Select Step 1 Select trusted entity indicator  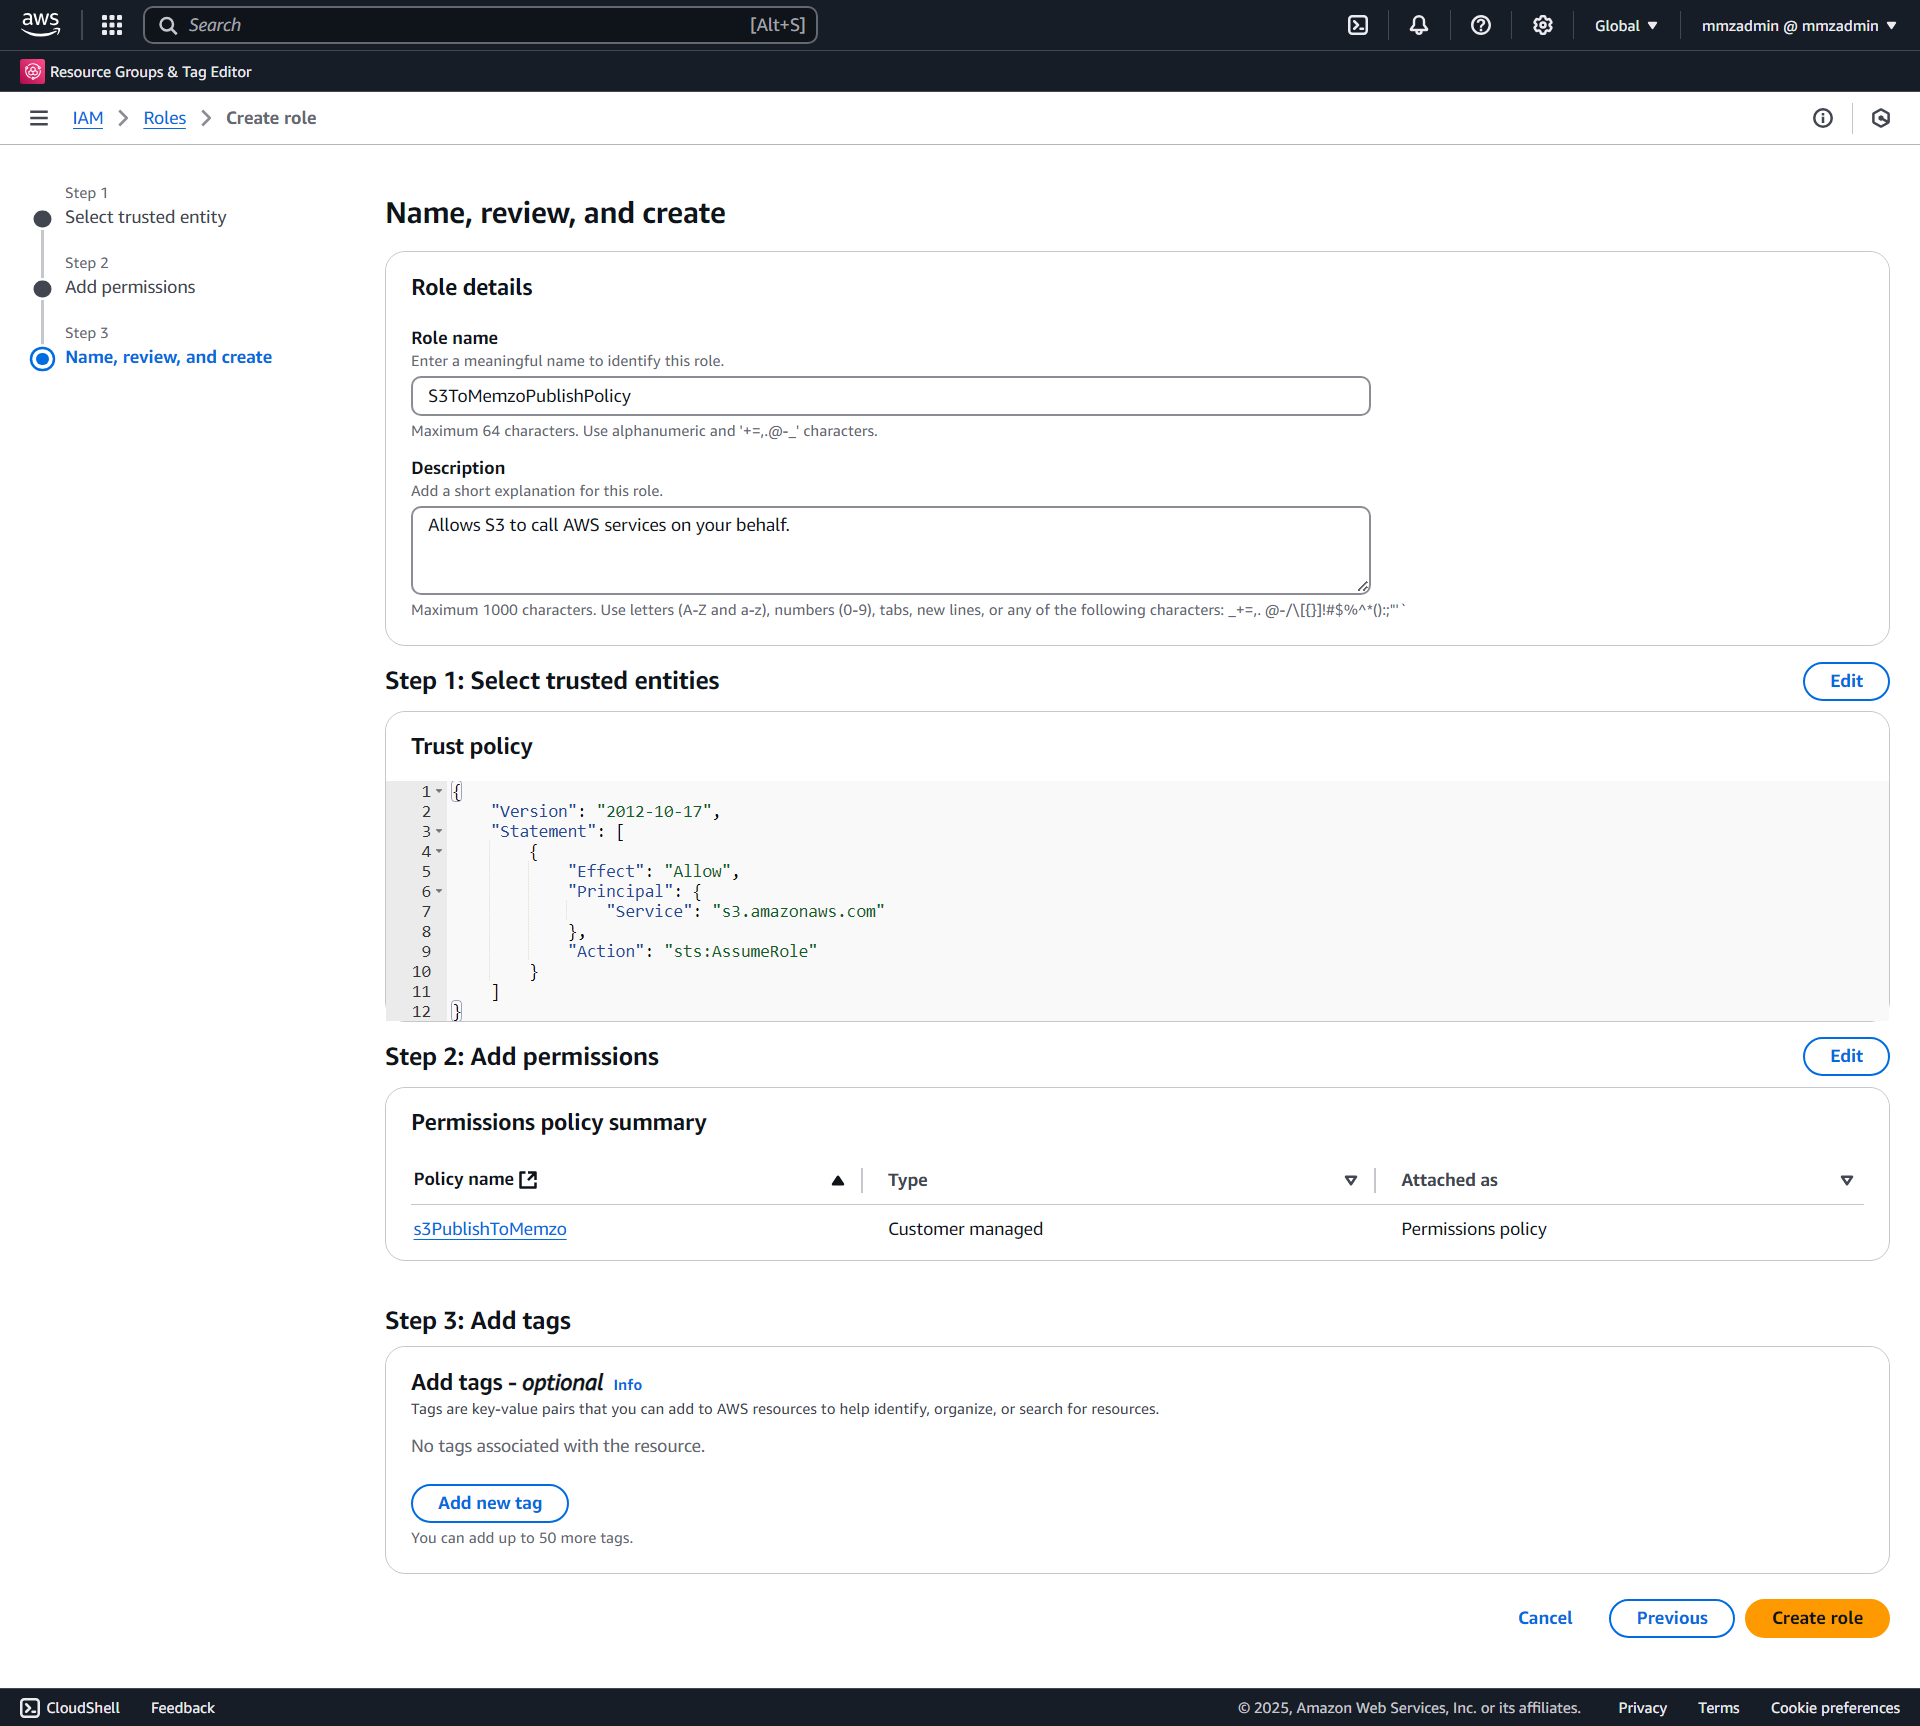(x=42, y=218)
